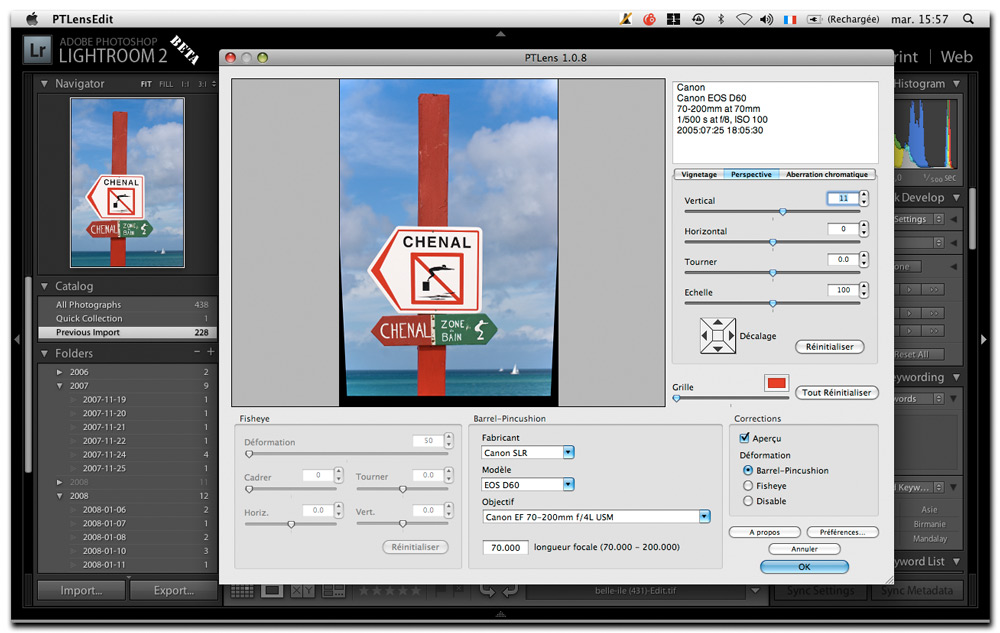Set Navigator zoom to 1:1

pyautogui.click(x=185, y=84)
